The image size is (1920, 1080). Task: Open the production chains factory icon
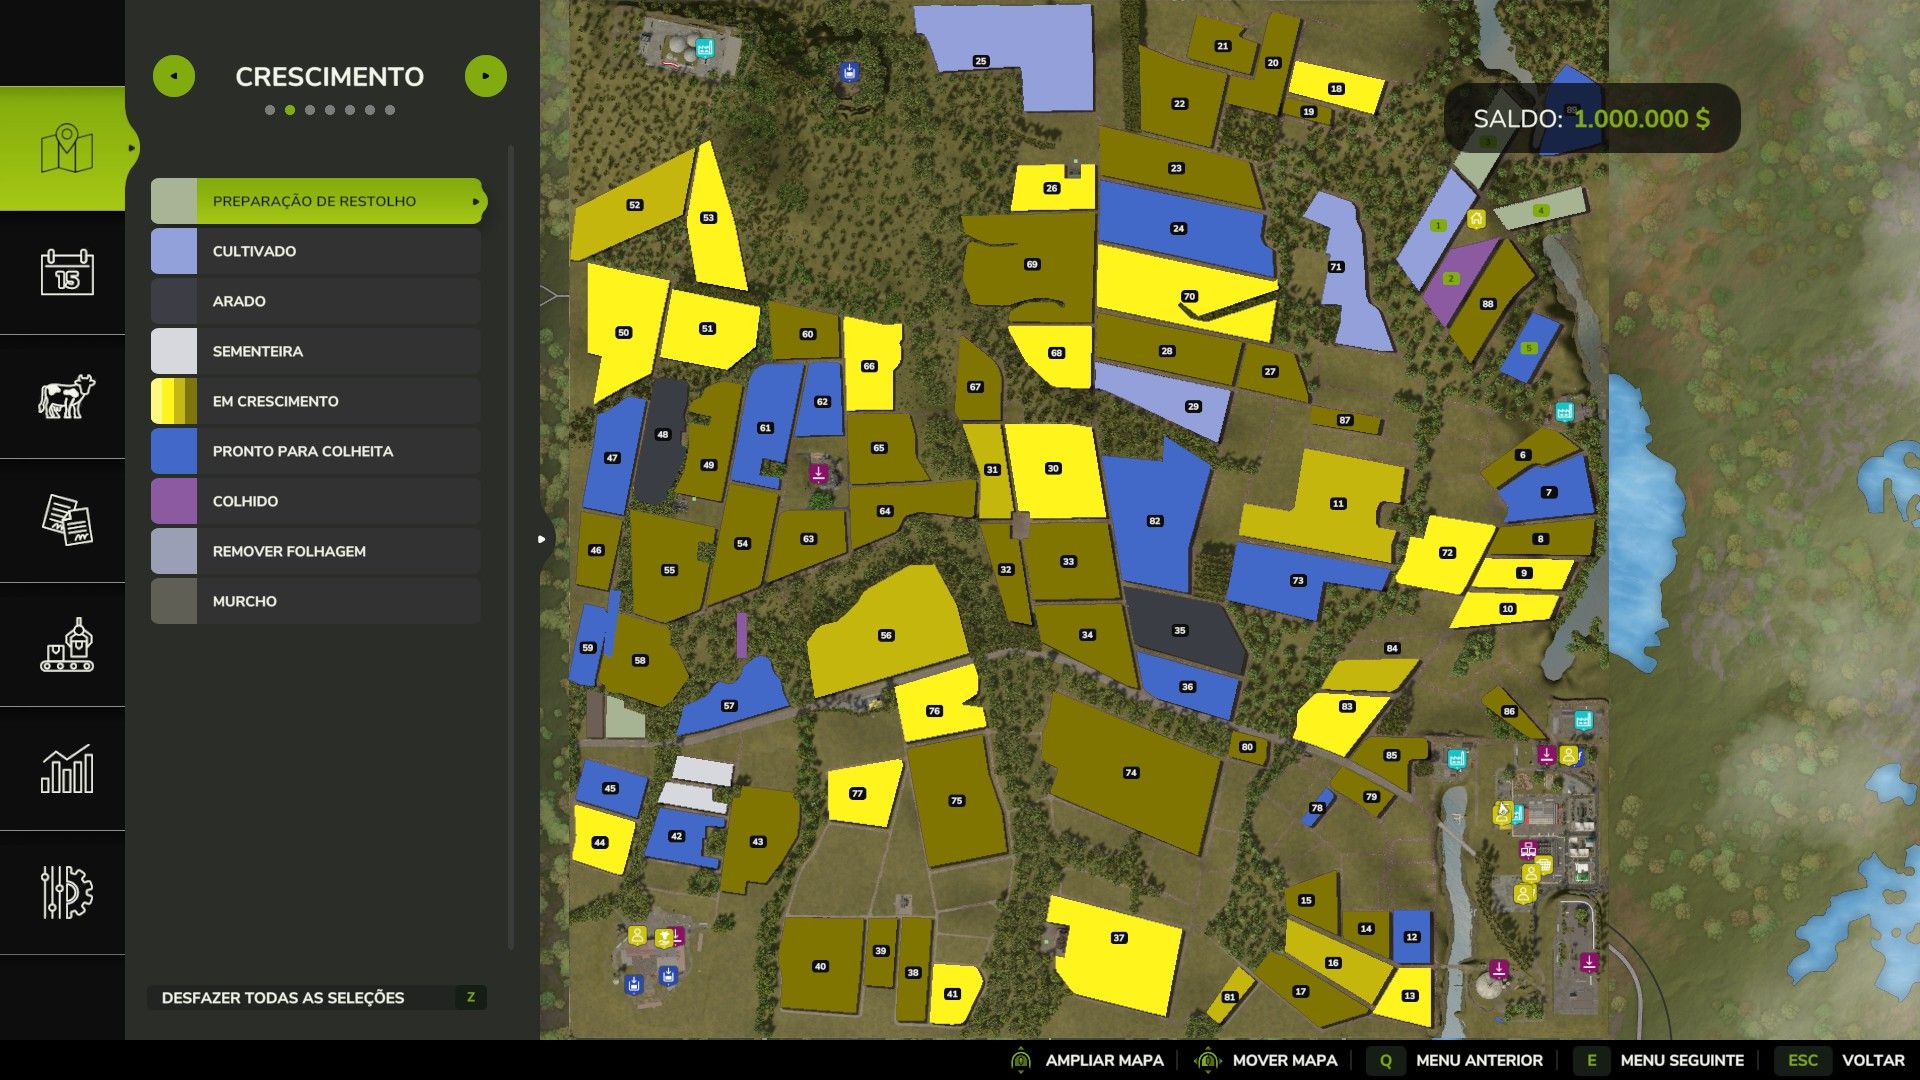coord(66,645)
